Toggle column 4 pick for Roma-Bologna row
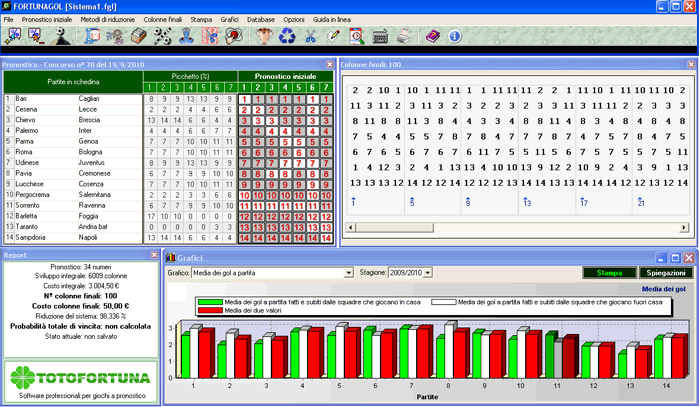 285,152
